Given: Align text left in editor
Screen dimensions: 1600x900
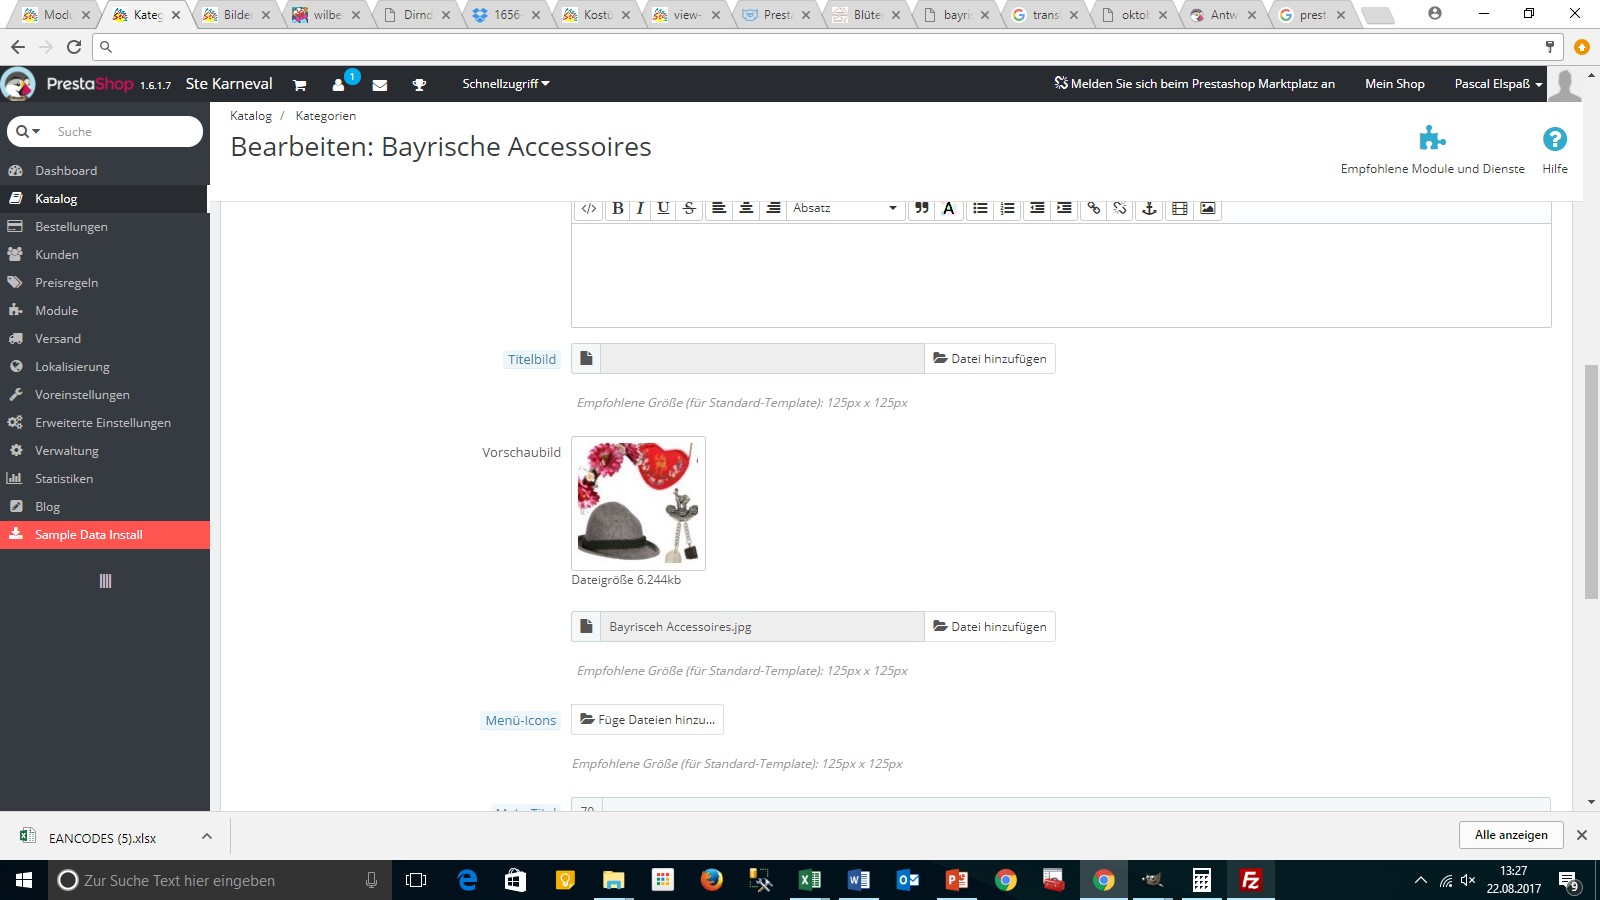Looking at the screenshot, I should tap(718, 208).
